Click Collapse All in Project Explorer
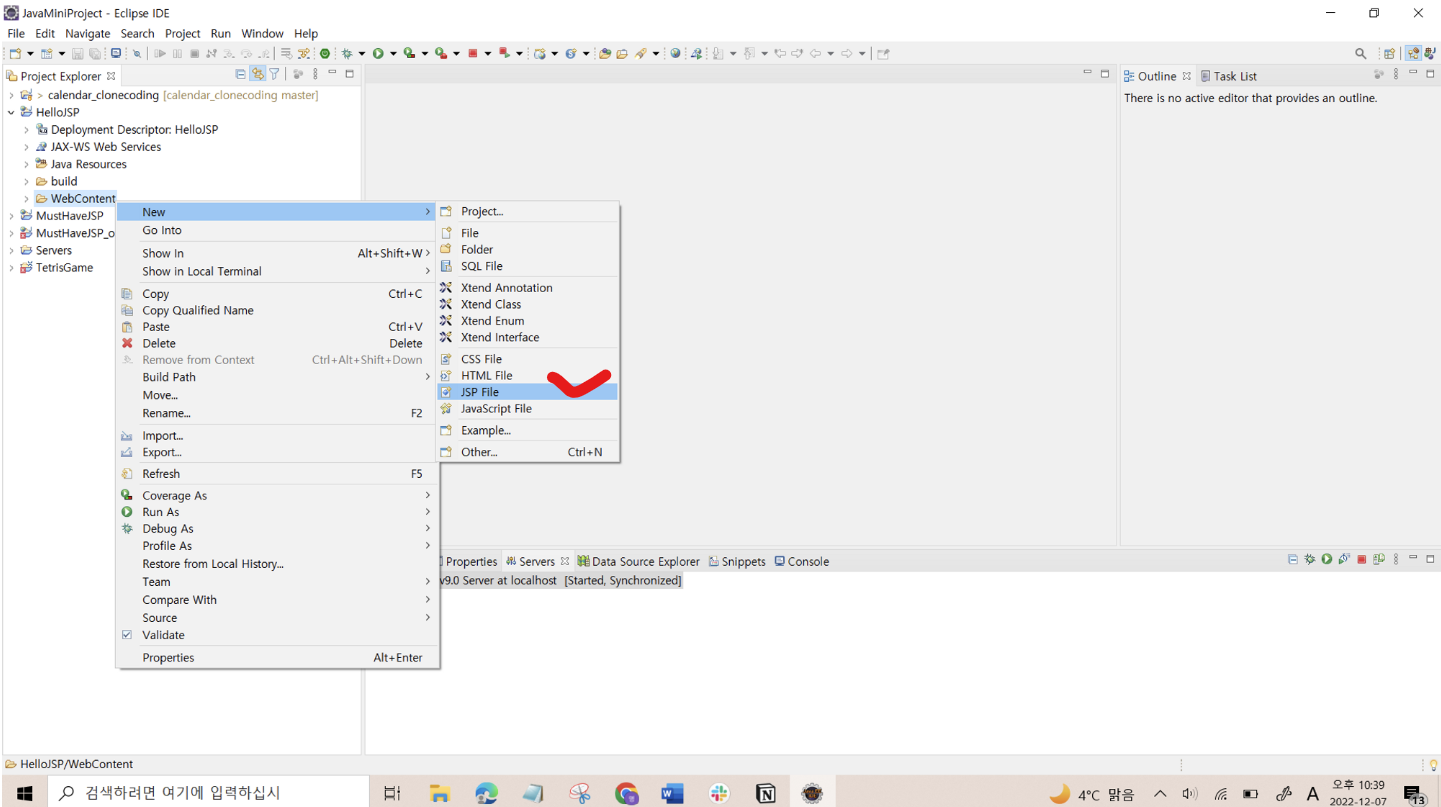1441x807 pixels. click(x=240, y=74)
